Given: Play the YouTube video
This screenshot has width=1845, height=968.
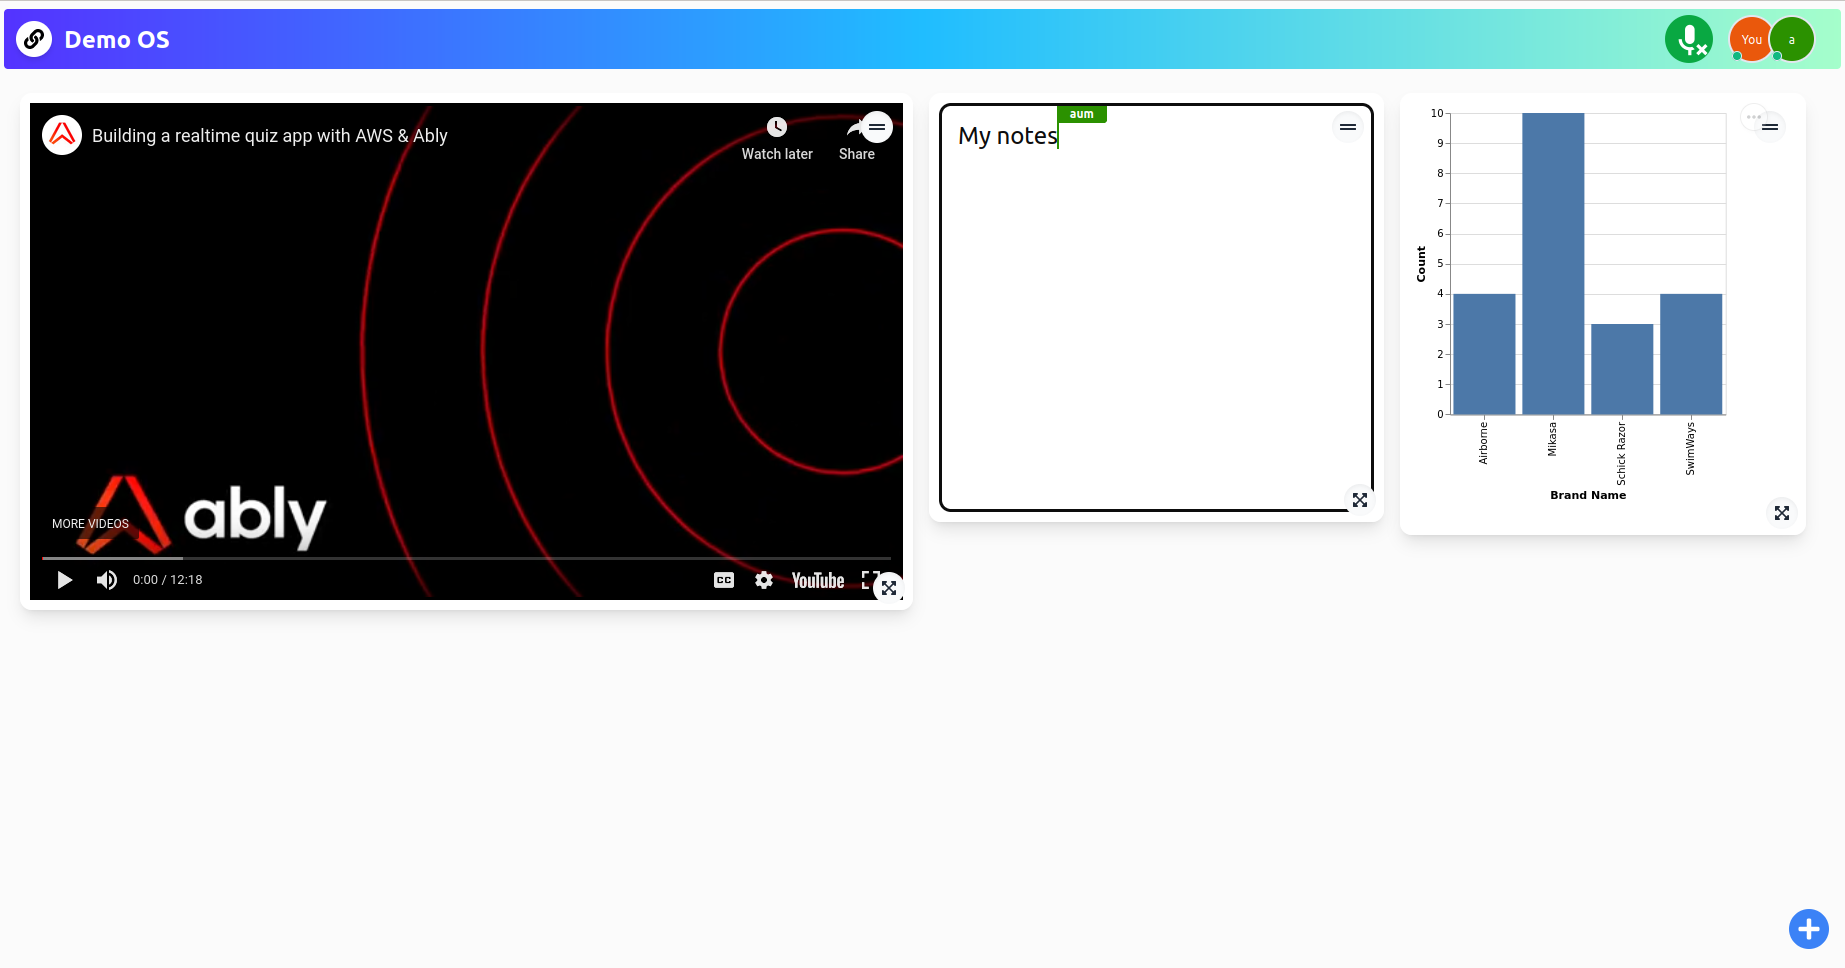Looking at the screenshot, I should 65,580.
